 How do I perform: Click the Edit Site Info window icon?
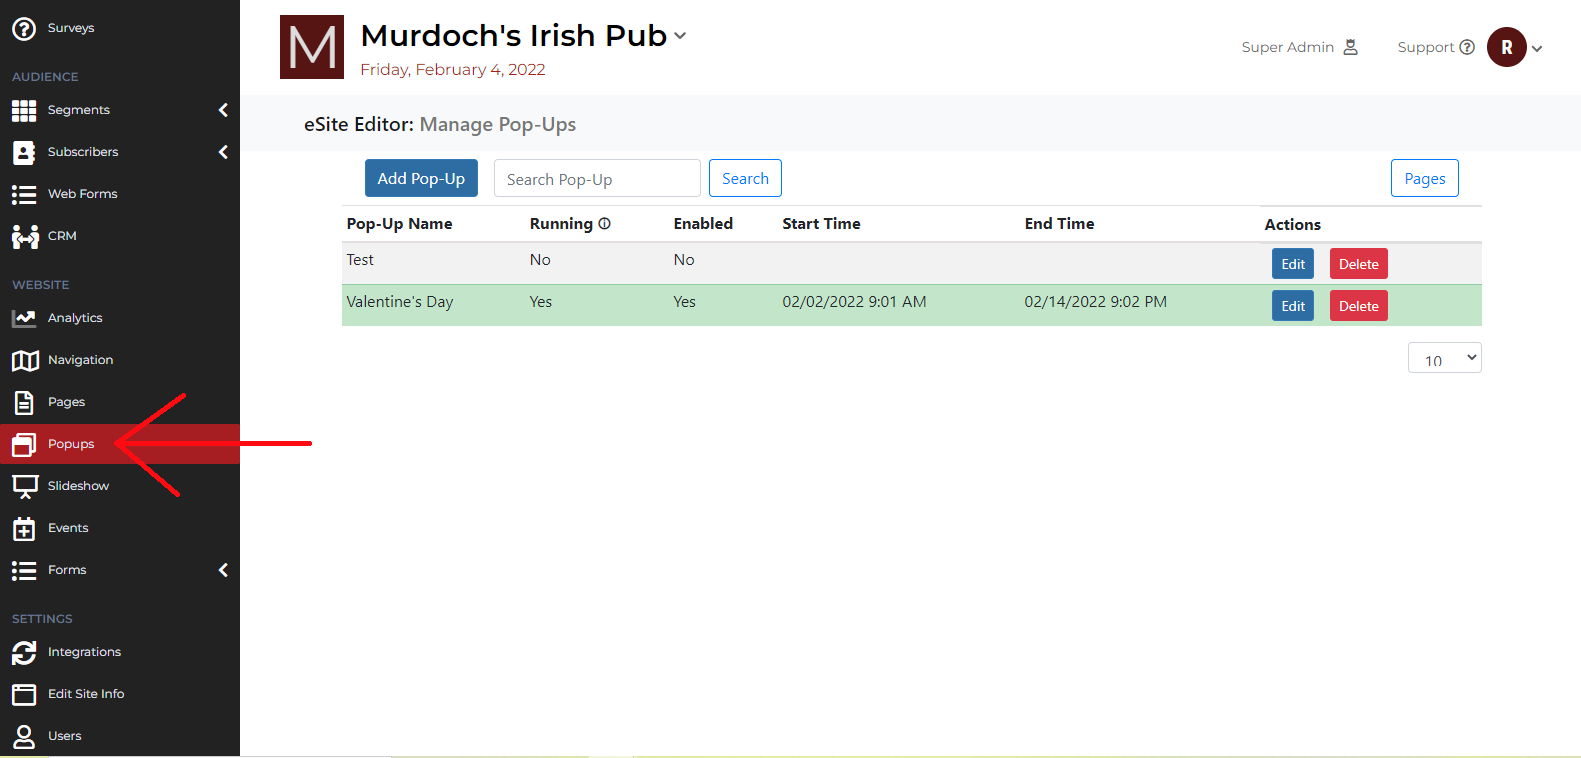[24, 695]
